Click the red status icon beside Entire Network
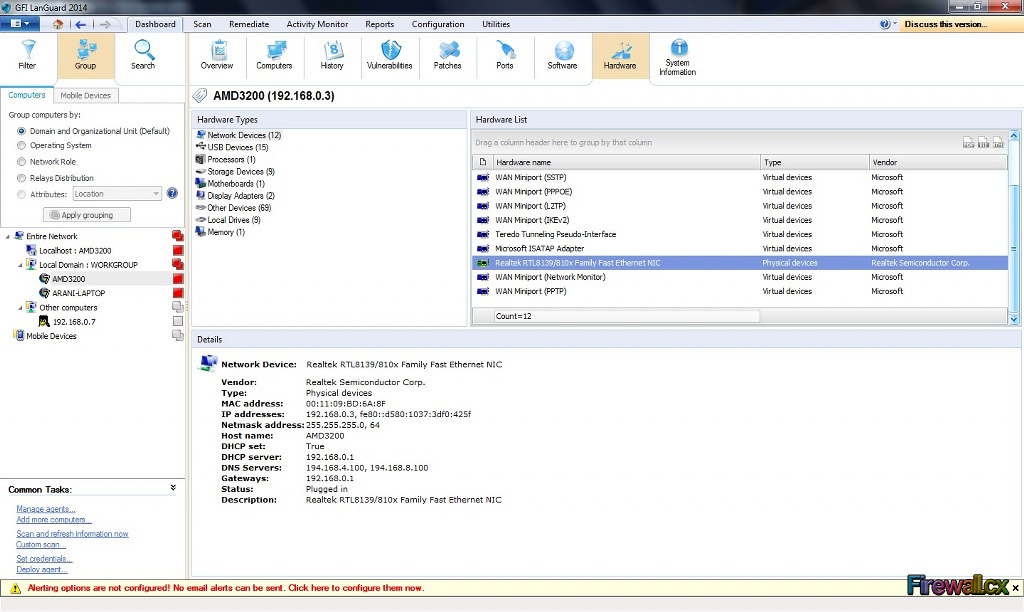Image resolution: width=1024 pixels, height=612 pixels. pos(178,236)
